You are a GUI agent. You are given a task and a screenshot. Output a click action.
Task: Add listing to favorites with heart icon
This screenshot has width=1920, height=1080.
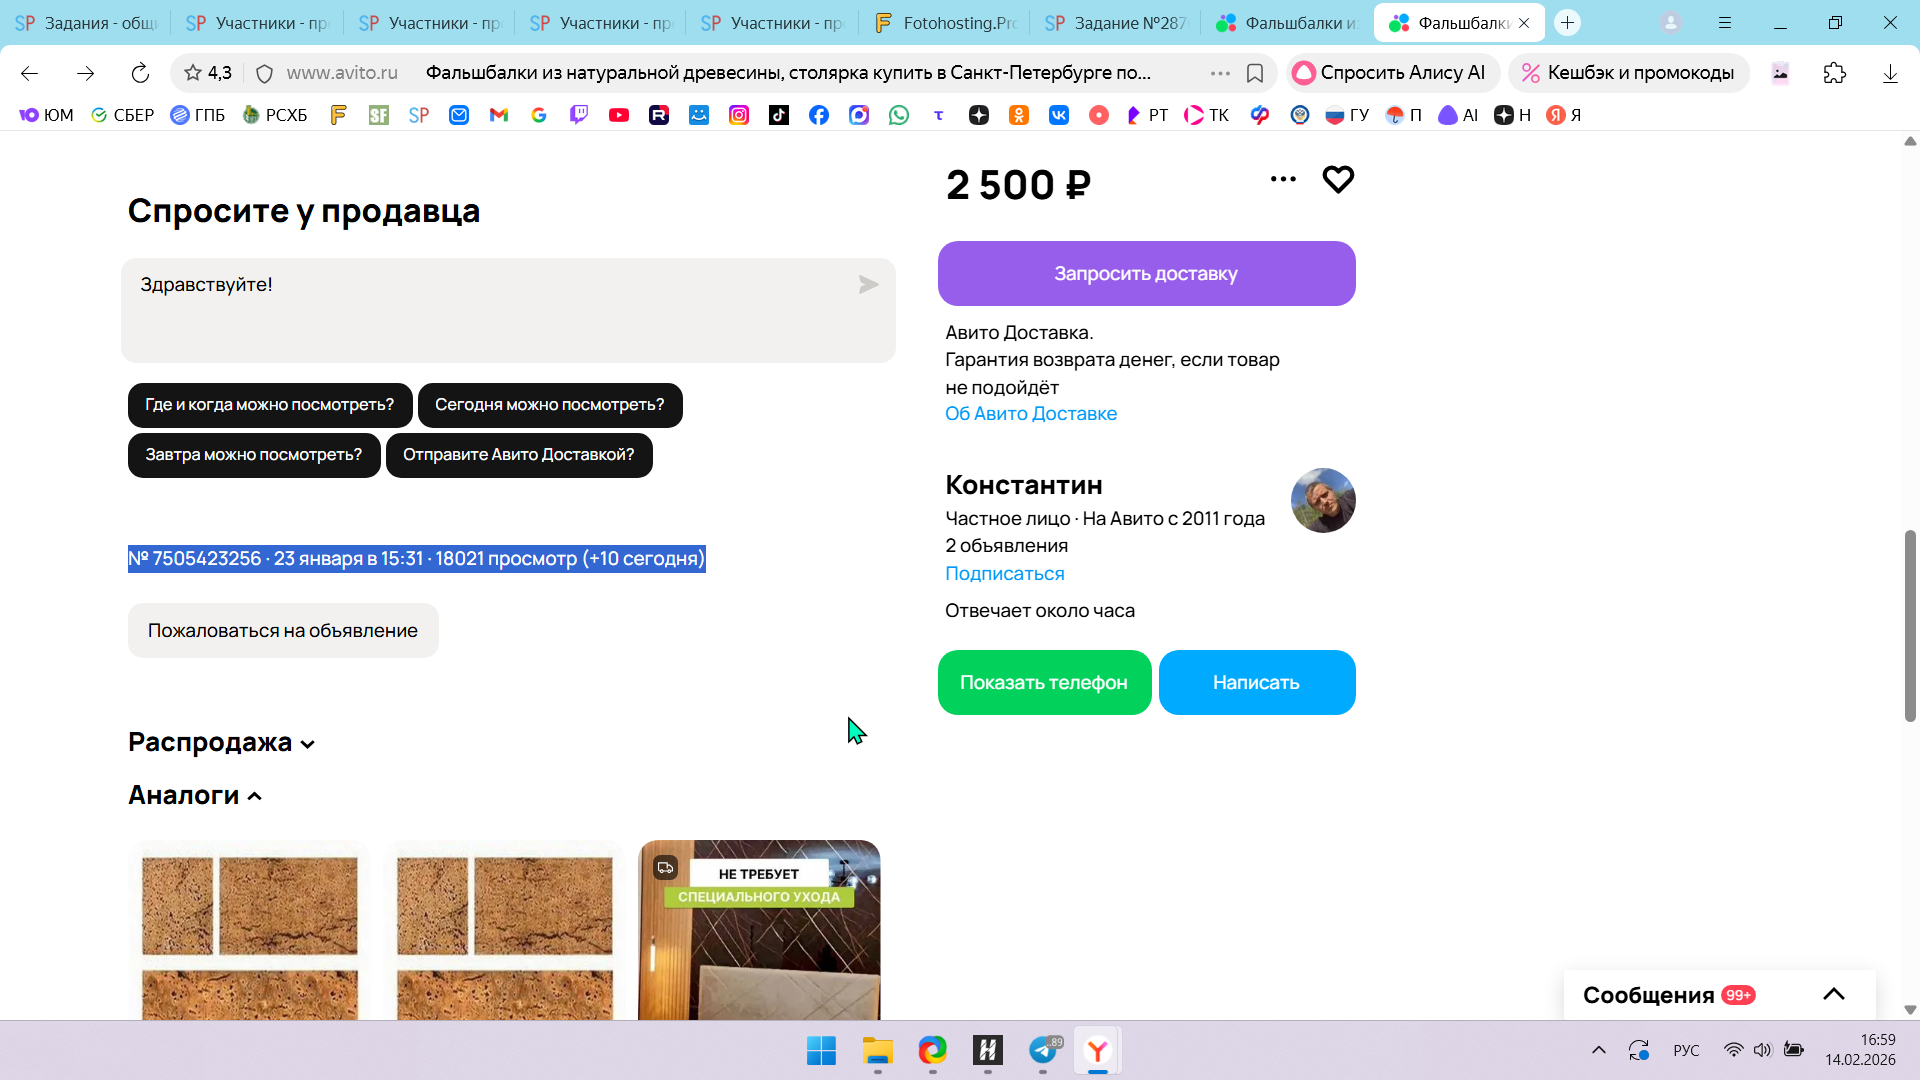[1338, 180]
